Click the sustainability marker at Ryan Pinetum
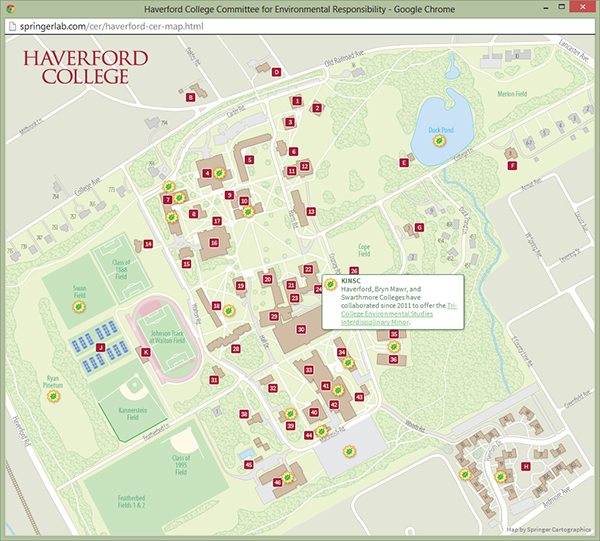This screenshot has width=600, height=541. click(x=54, y=396)
